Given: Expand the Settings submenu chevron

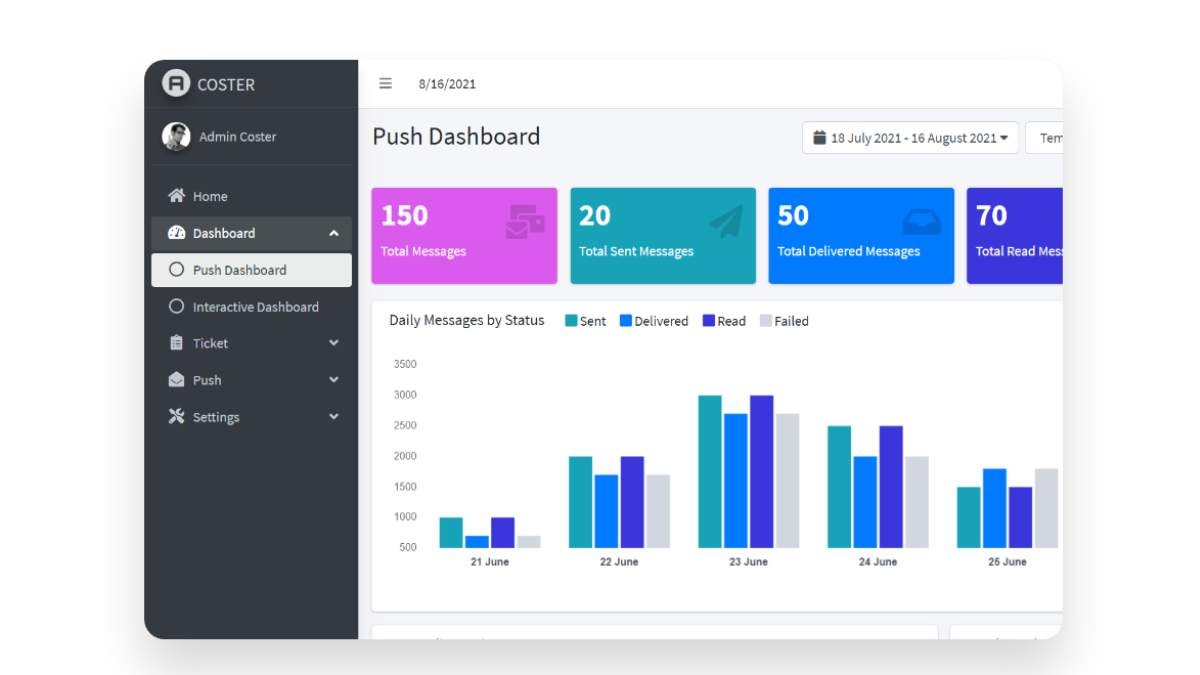Looking at the screenshot, I should click(333, 417).
